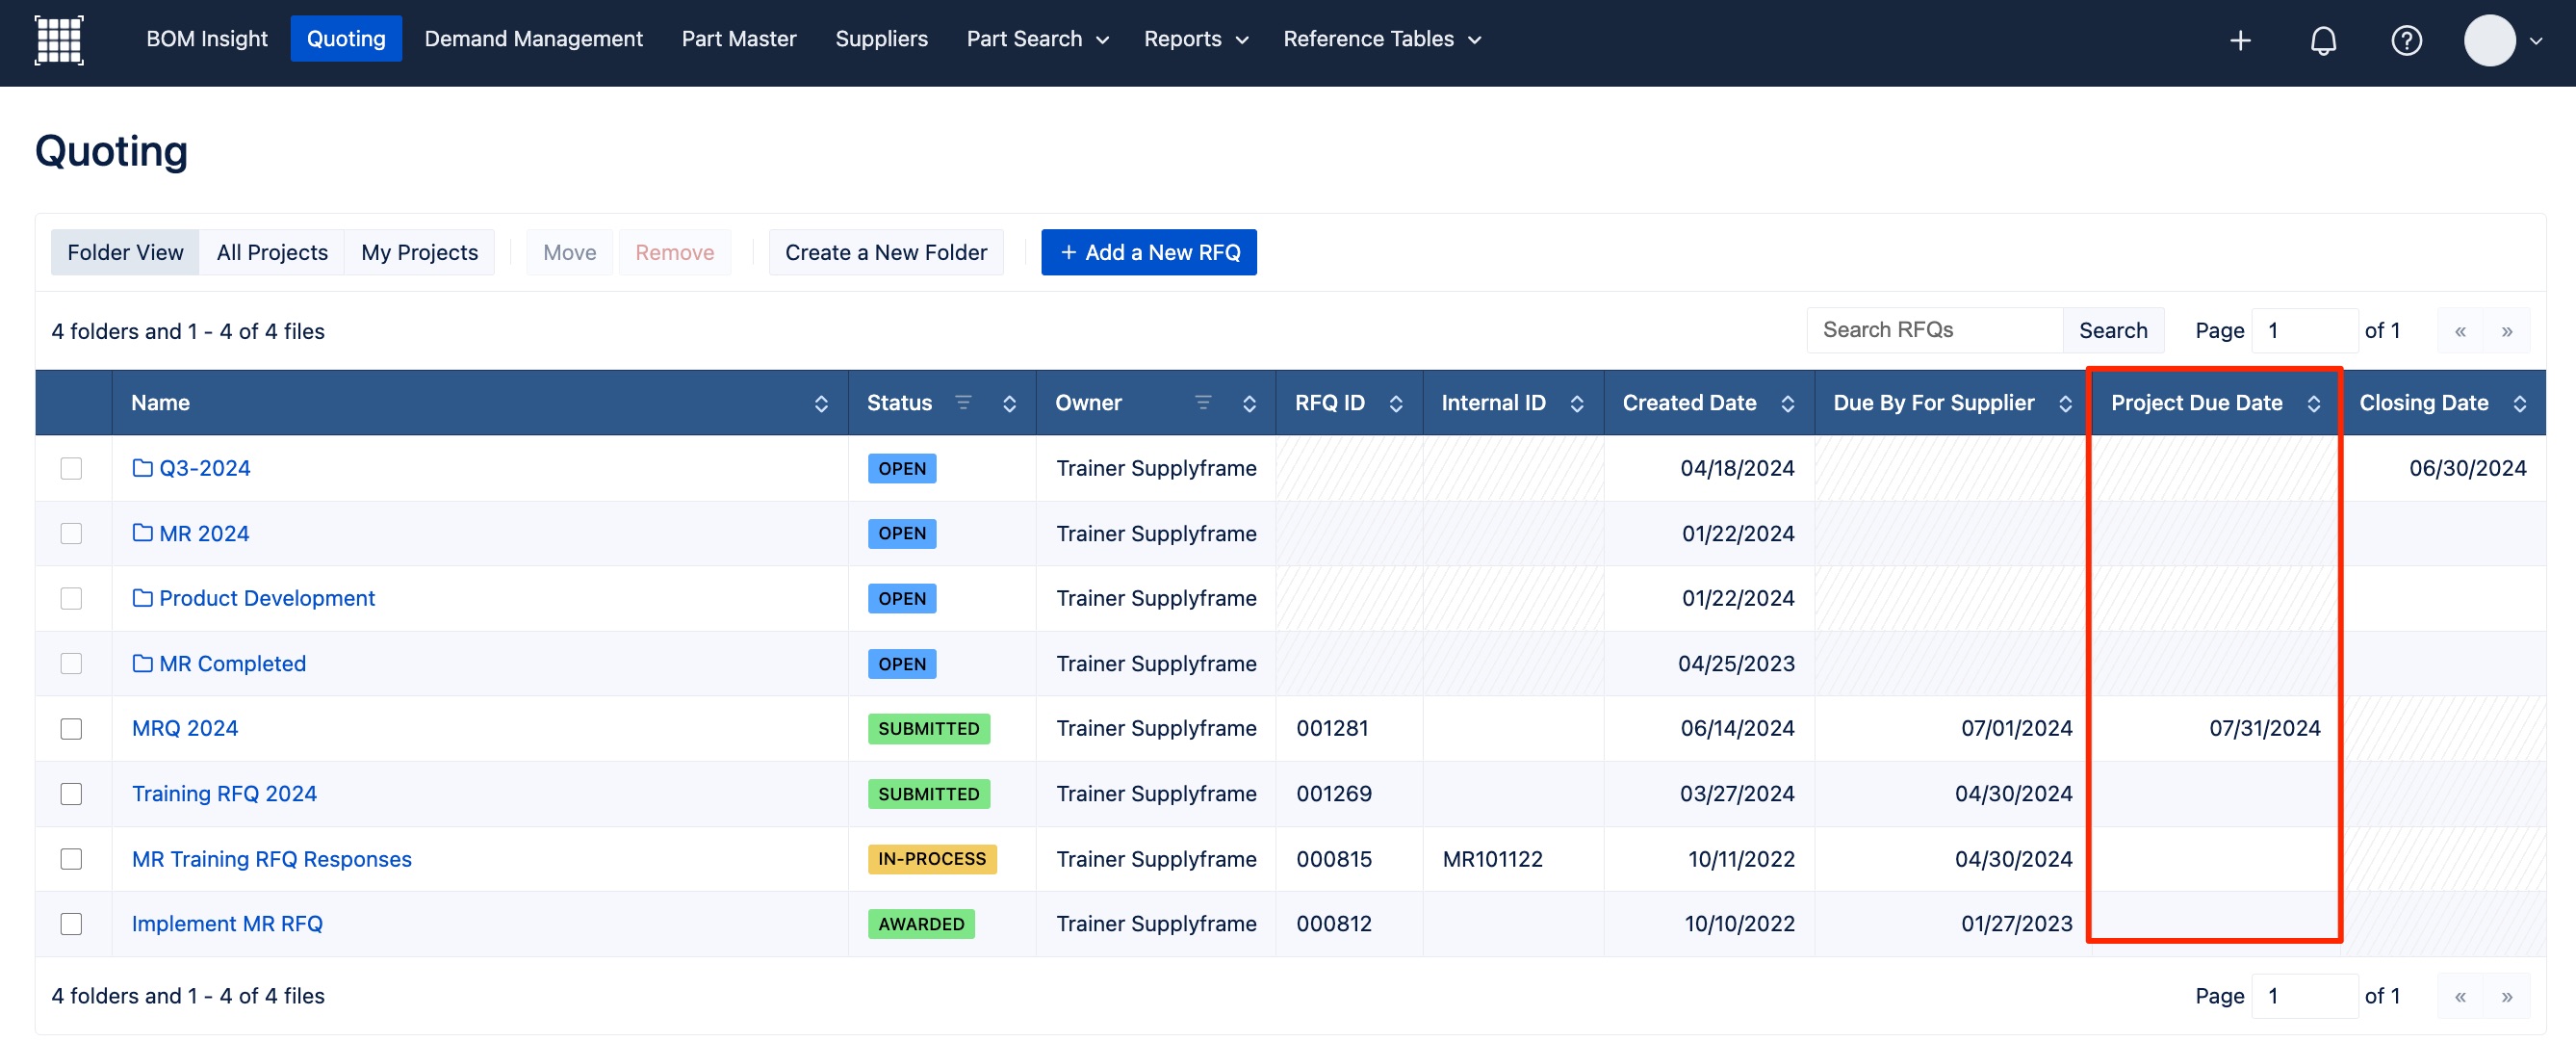
Task: Sort by Name column arrows
Action: [x=821, y=403]
